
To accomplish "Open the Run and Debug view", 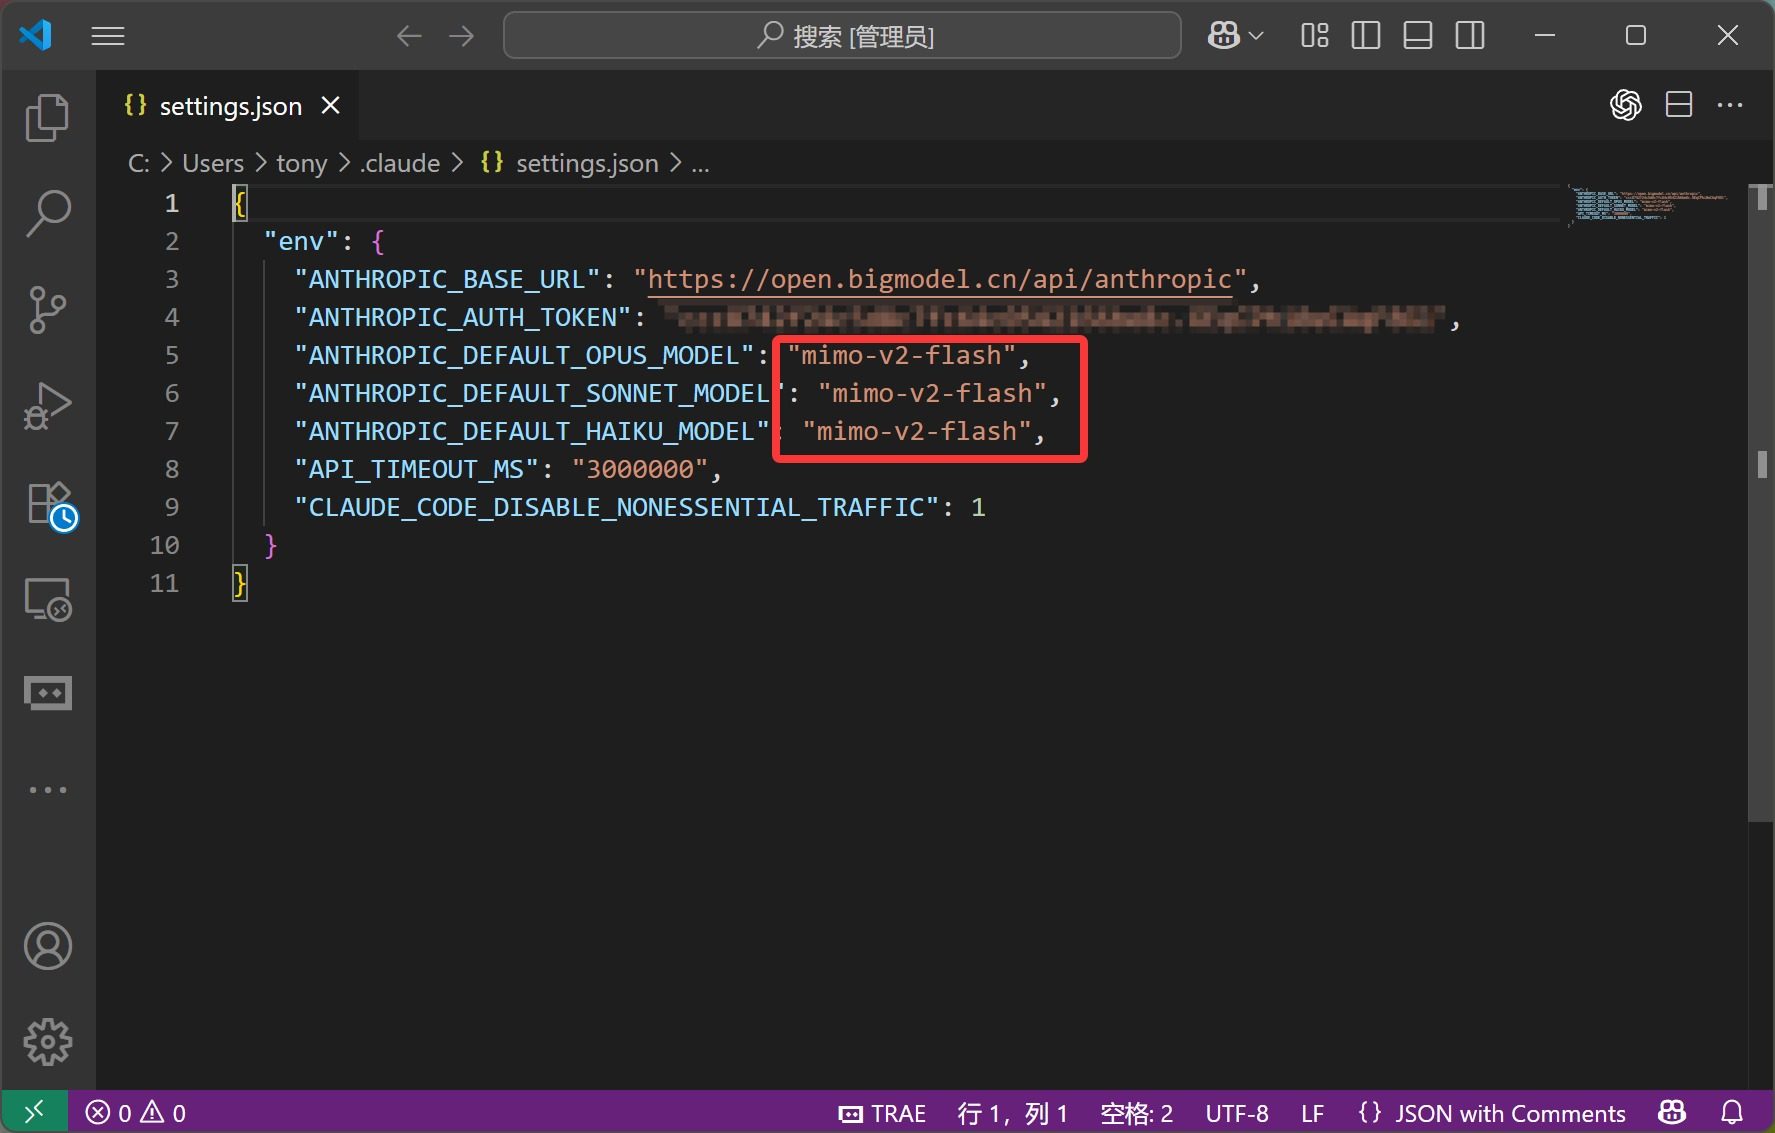I will coord(47,406).
